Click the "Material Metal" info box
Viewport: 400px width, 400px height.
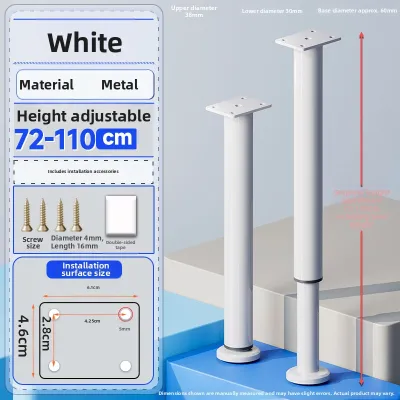click(x=85, y=85)
